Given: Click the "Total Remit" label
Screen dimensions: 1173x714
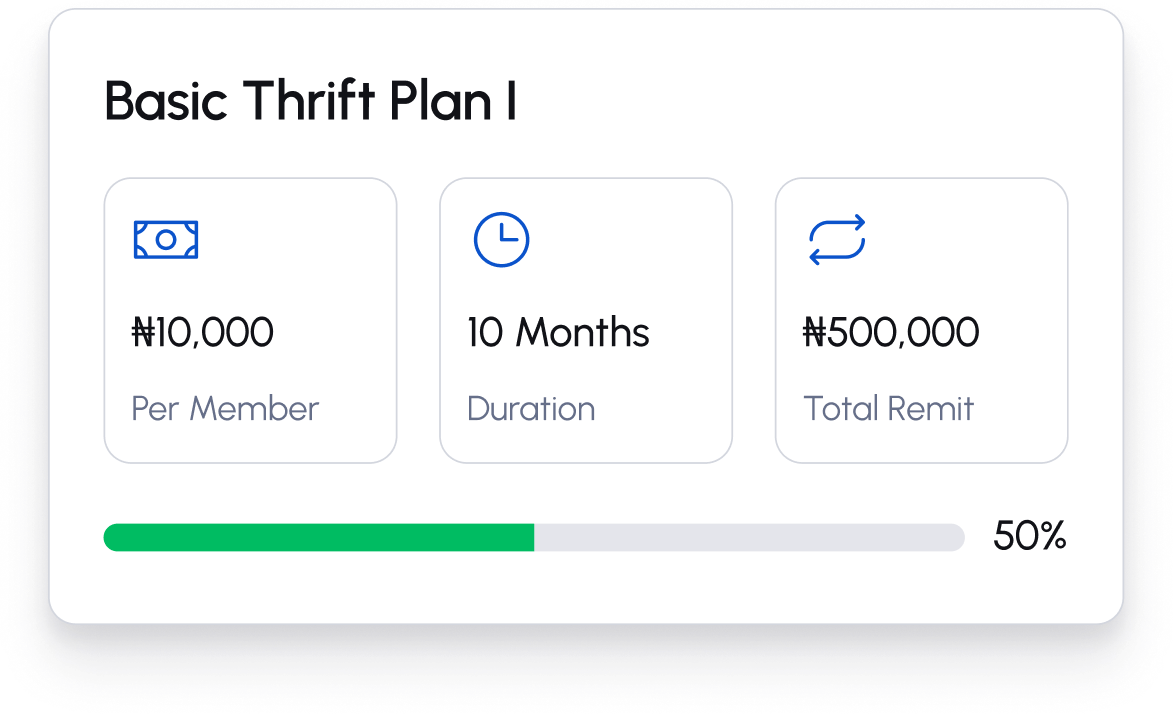Looking at the screenshot, I should [889, 409].
